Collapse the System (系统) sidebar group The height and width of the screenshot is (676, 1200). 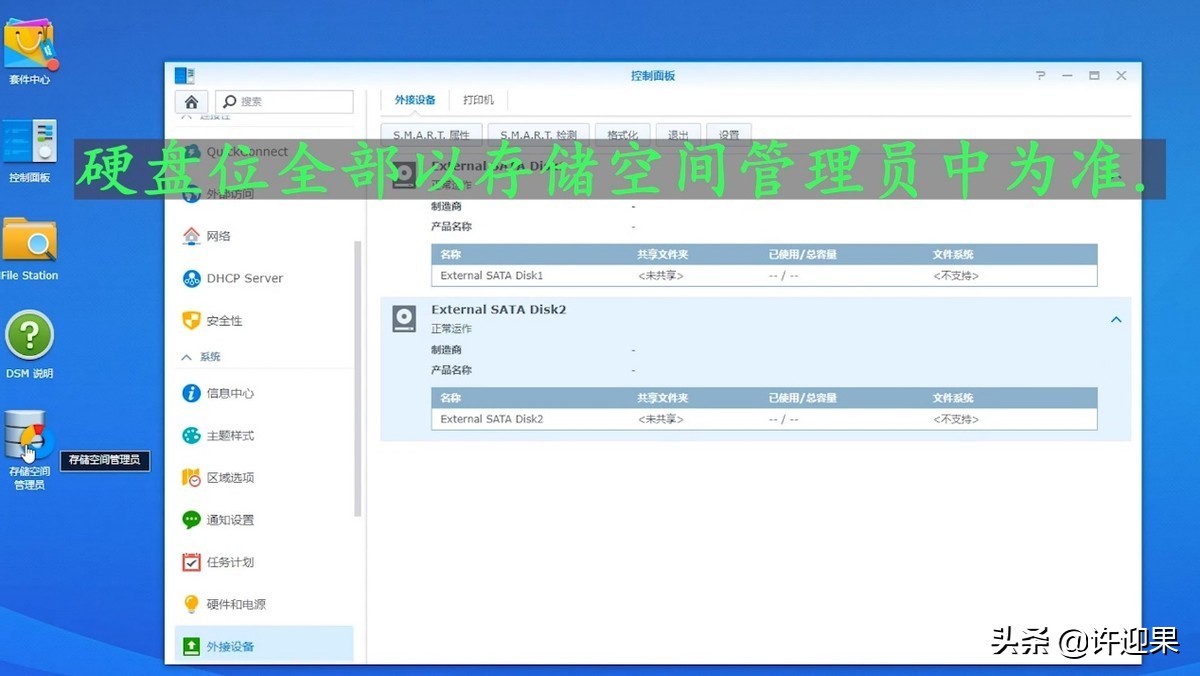(x=186, y=357)
